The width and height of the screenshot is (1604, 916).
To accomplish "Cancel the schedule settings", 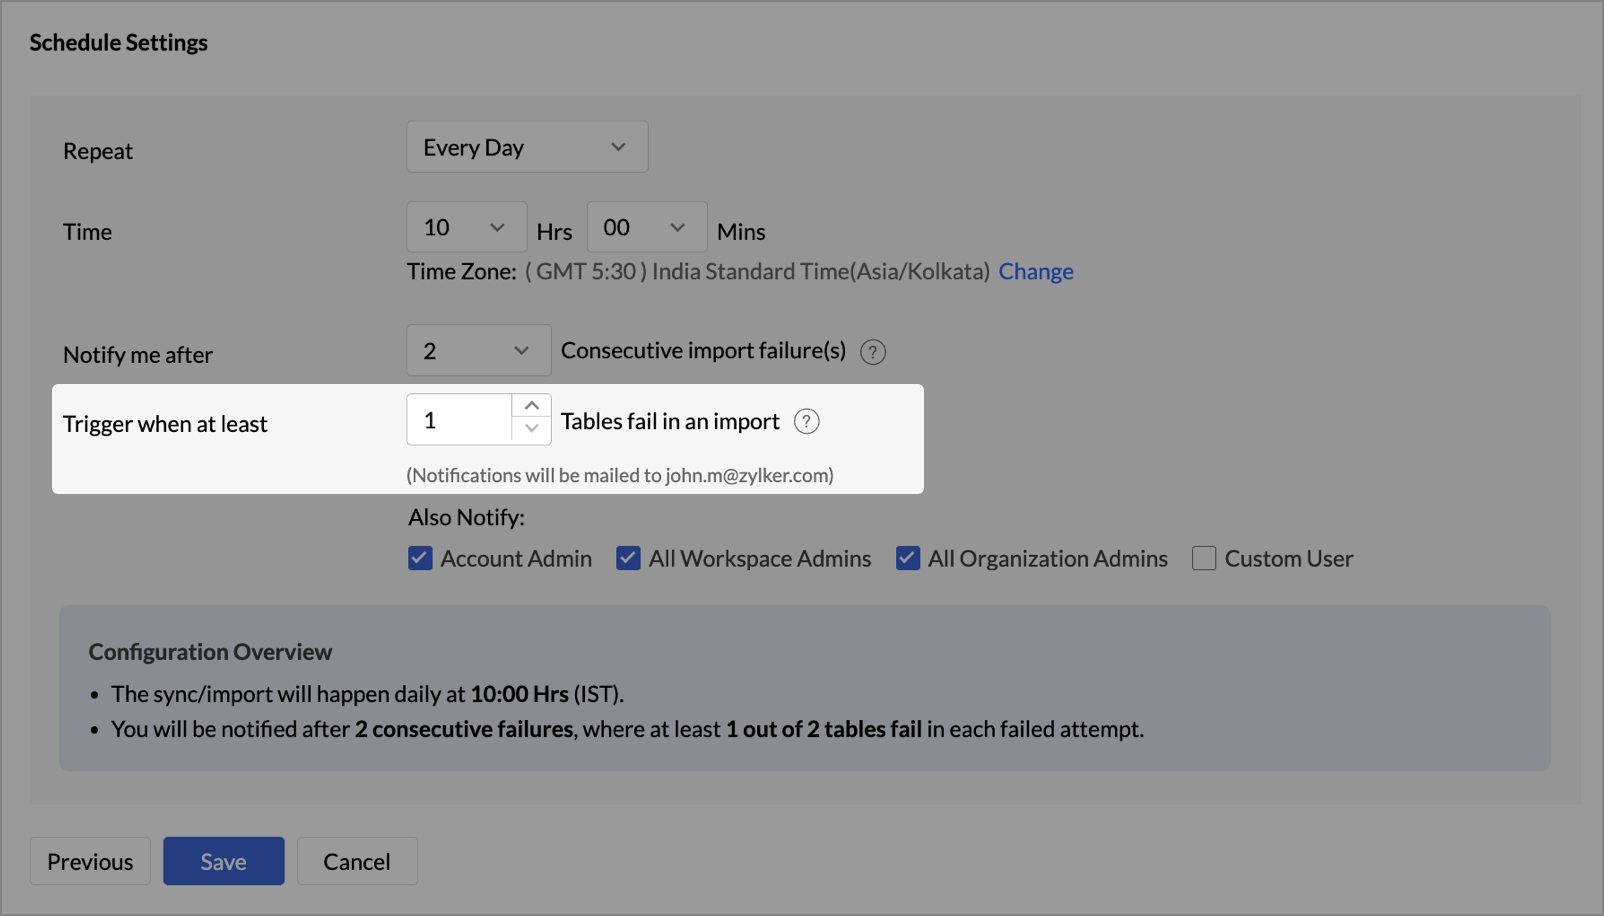I will coord(356,861).
